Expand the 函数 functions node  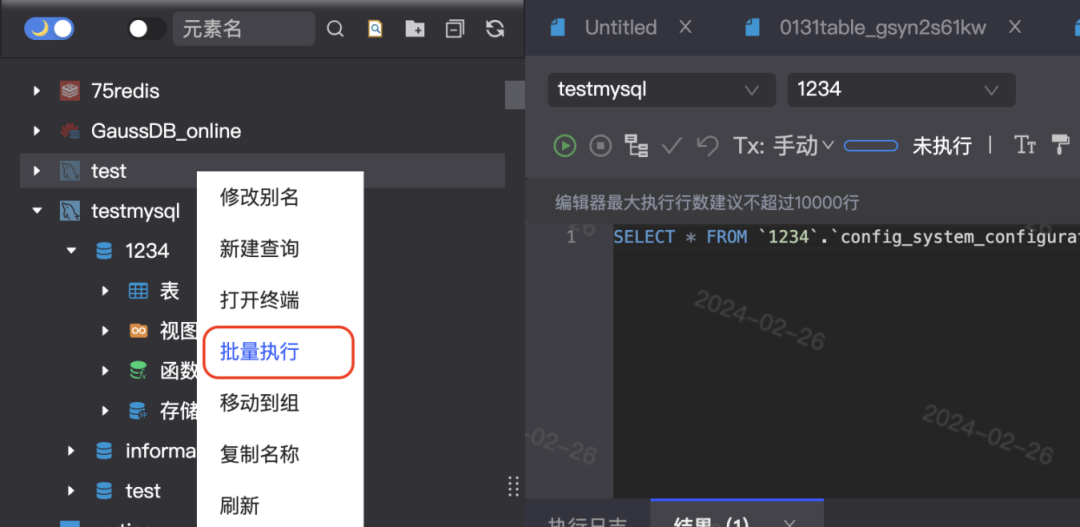point(105,371)
